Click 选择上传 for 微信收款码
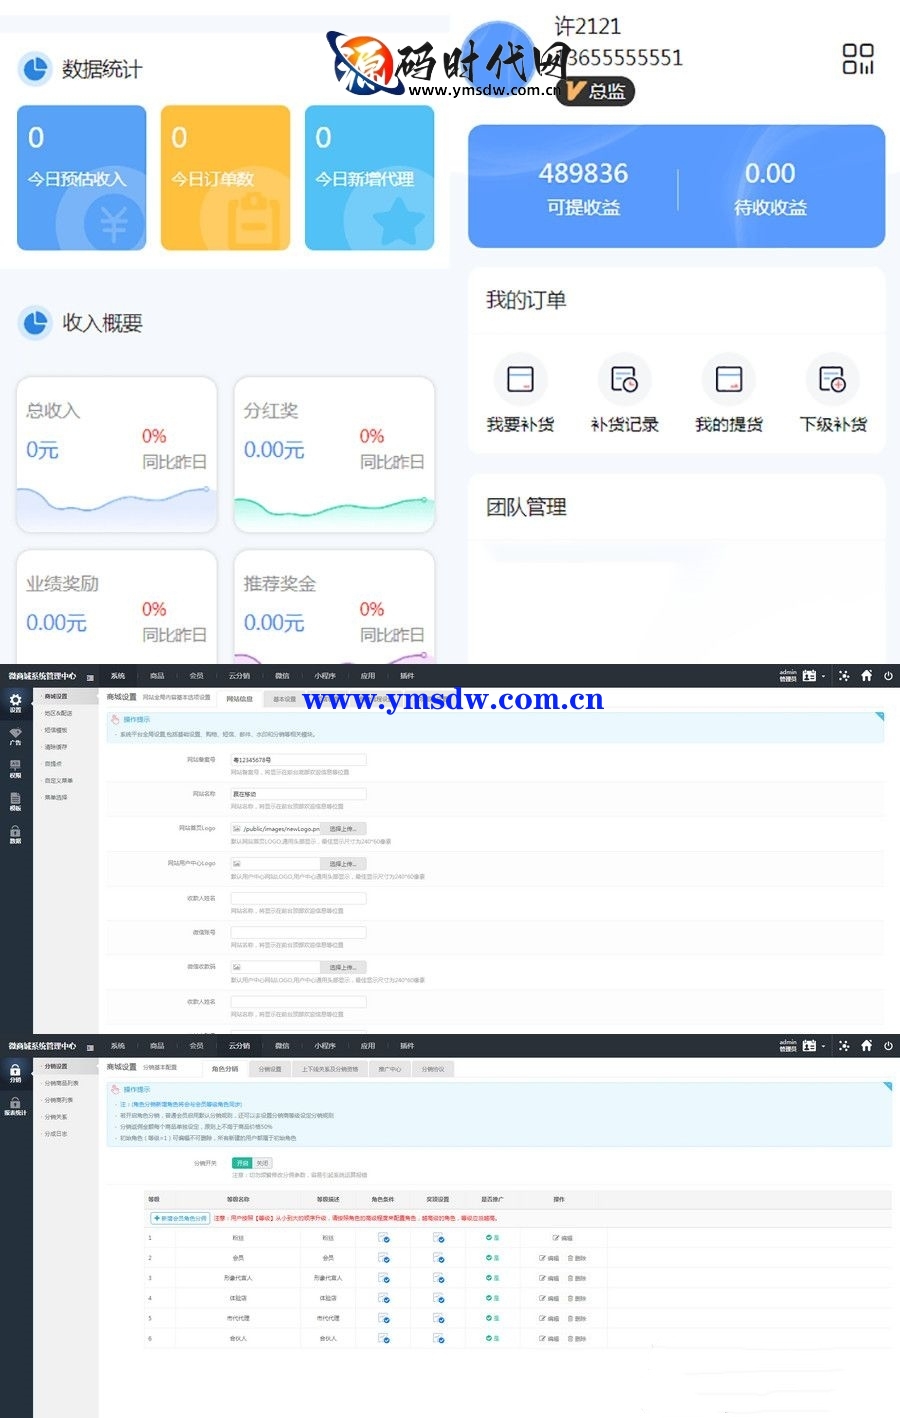This screenshot has height=1418, width=900. (x=343, y=967)
